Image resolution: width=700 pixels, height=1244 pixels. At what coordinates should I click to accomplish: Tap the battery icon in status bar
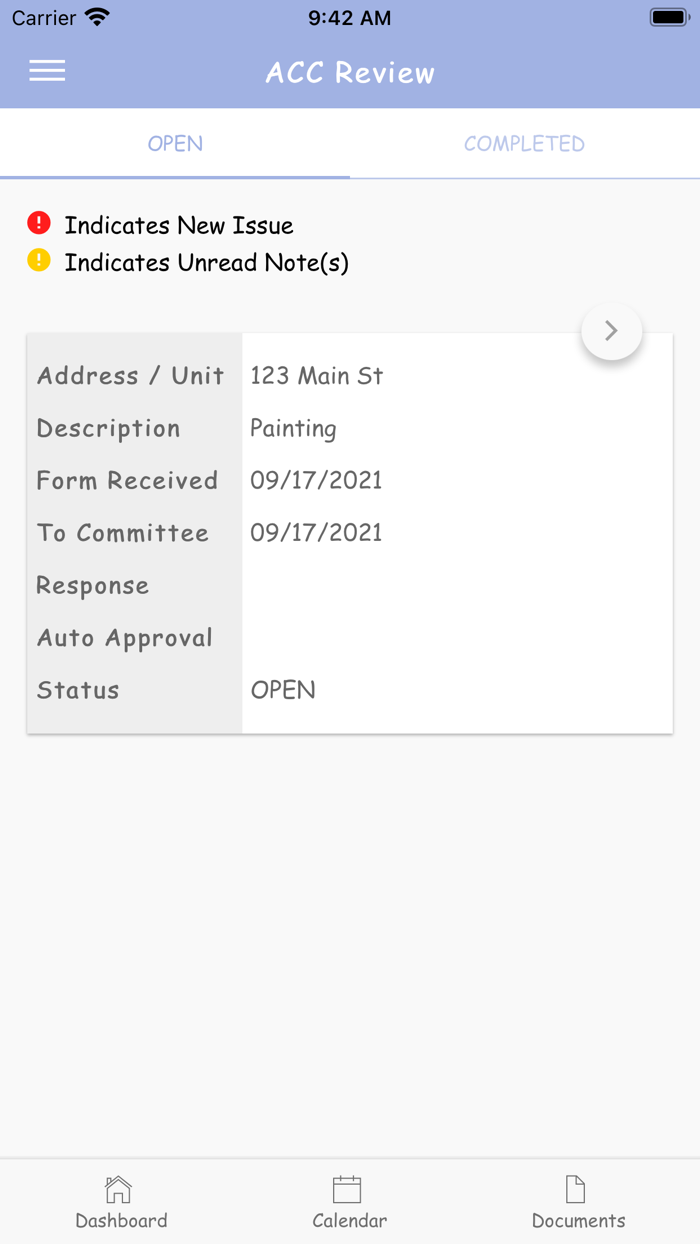click(667, 16)
